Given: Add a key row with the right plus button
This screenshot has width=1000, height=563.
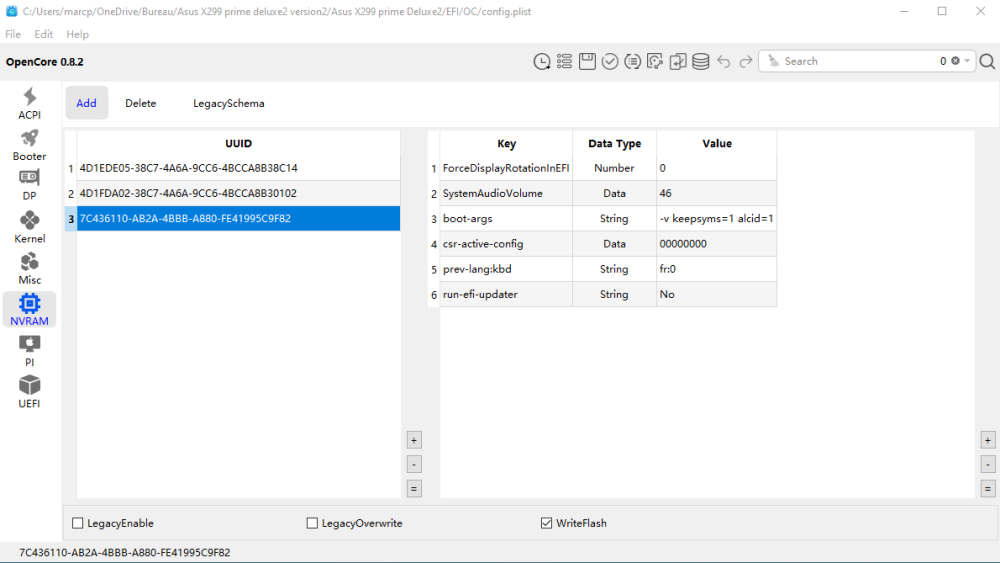Looking at the screenshot, I should [x=987, y=440].
